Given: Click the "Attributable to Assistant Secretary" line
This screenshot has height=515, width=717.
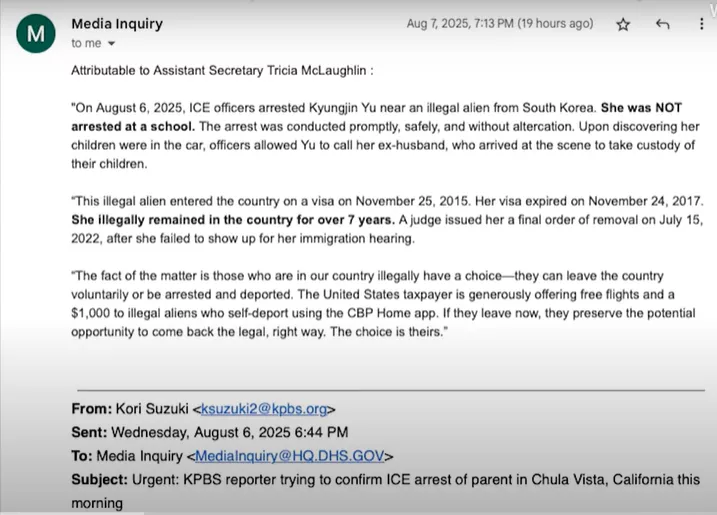Looking at the screenshot, I should tap(222, 70).
